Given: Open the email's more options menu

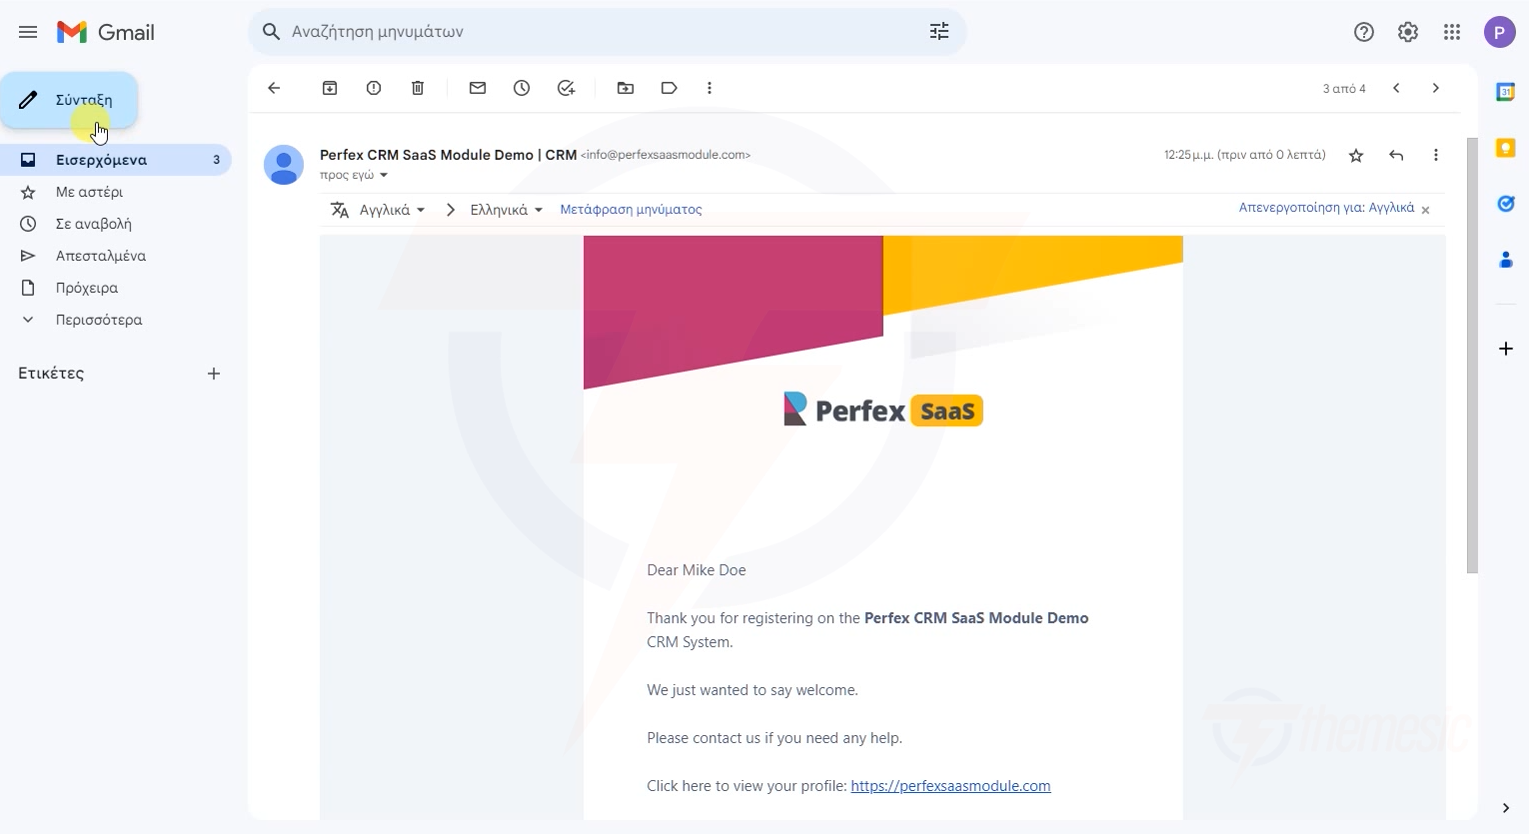Looking at the screenshot, I should [x=1435, y=155].
